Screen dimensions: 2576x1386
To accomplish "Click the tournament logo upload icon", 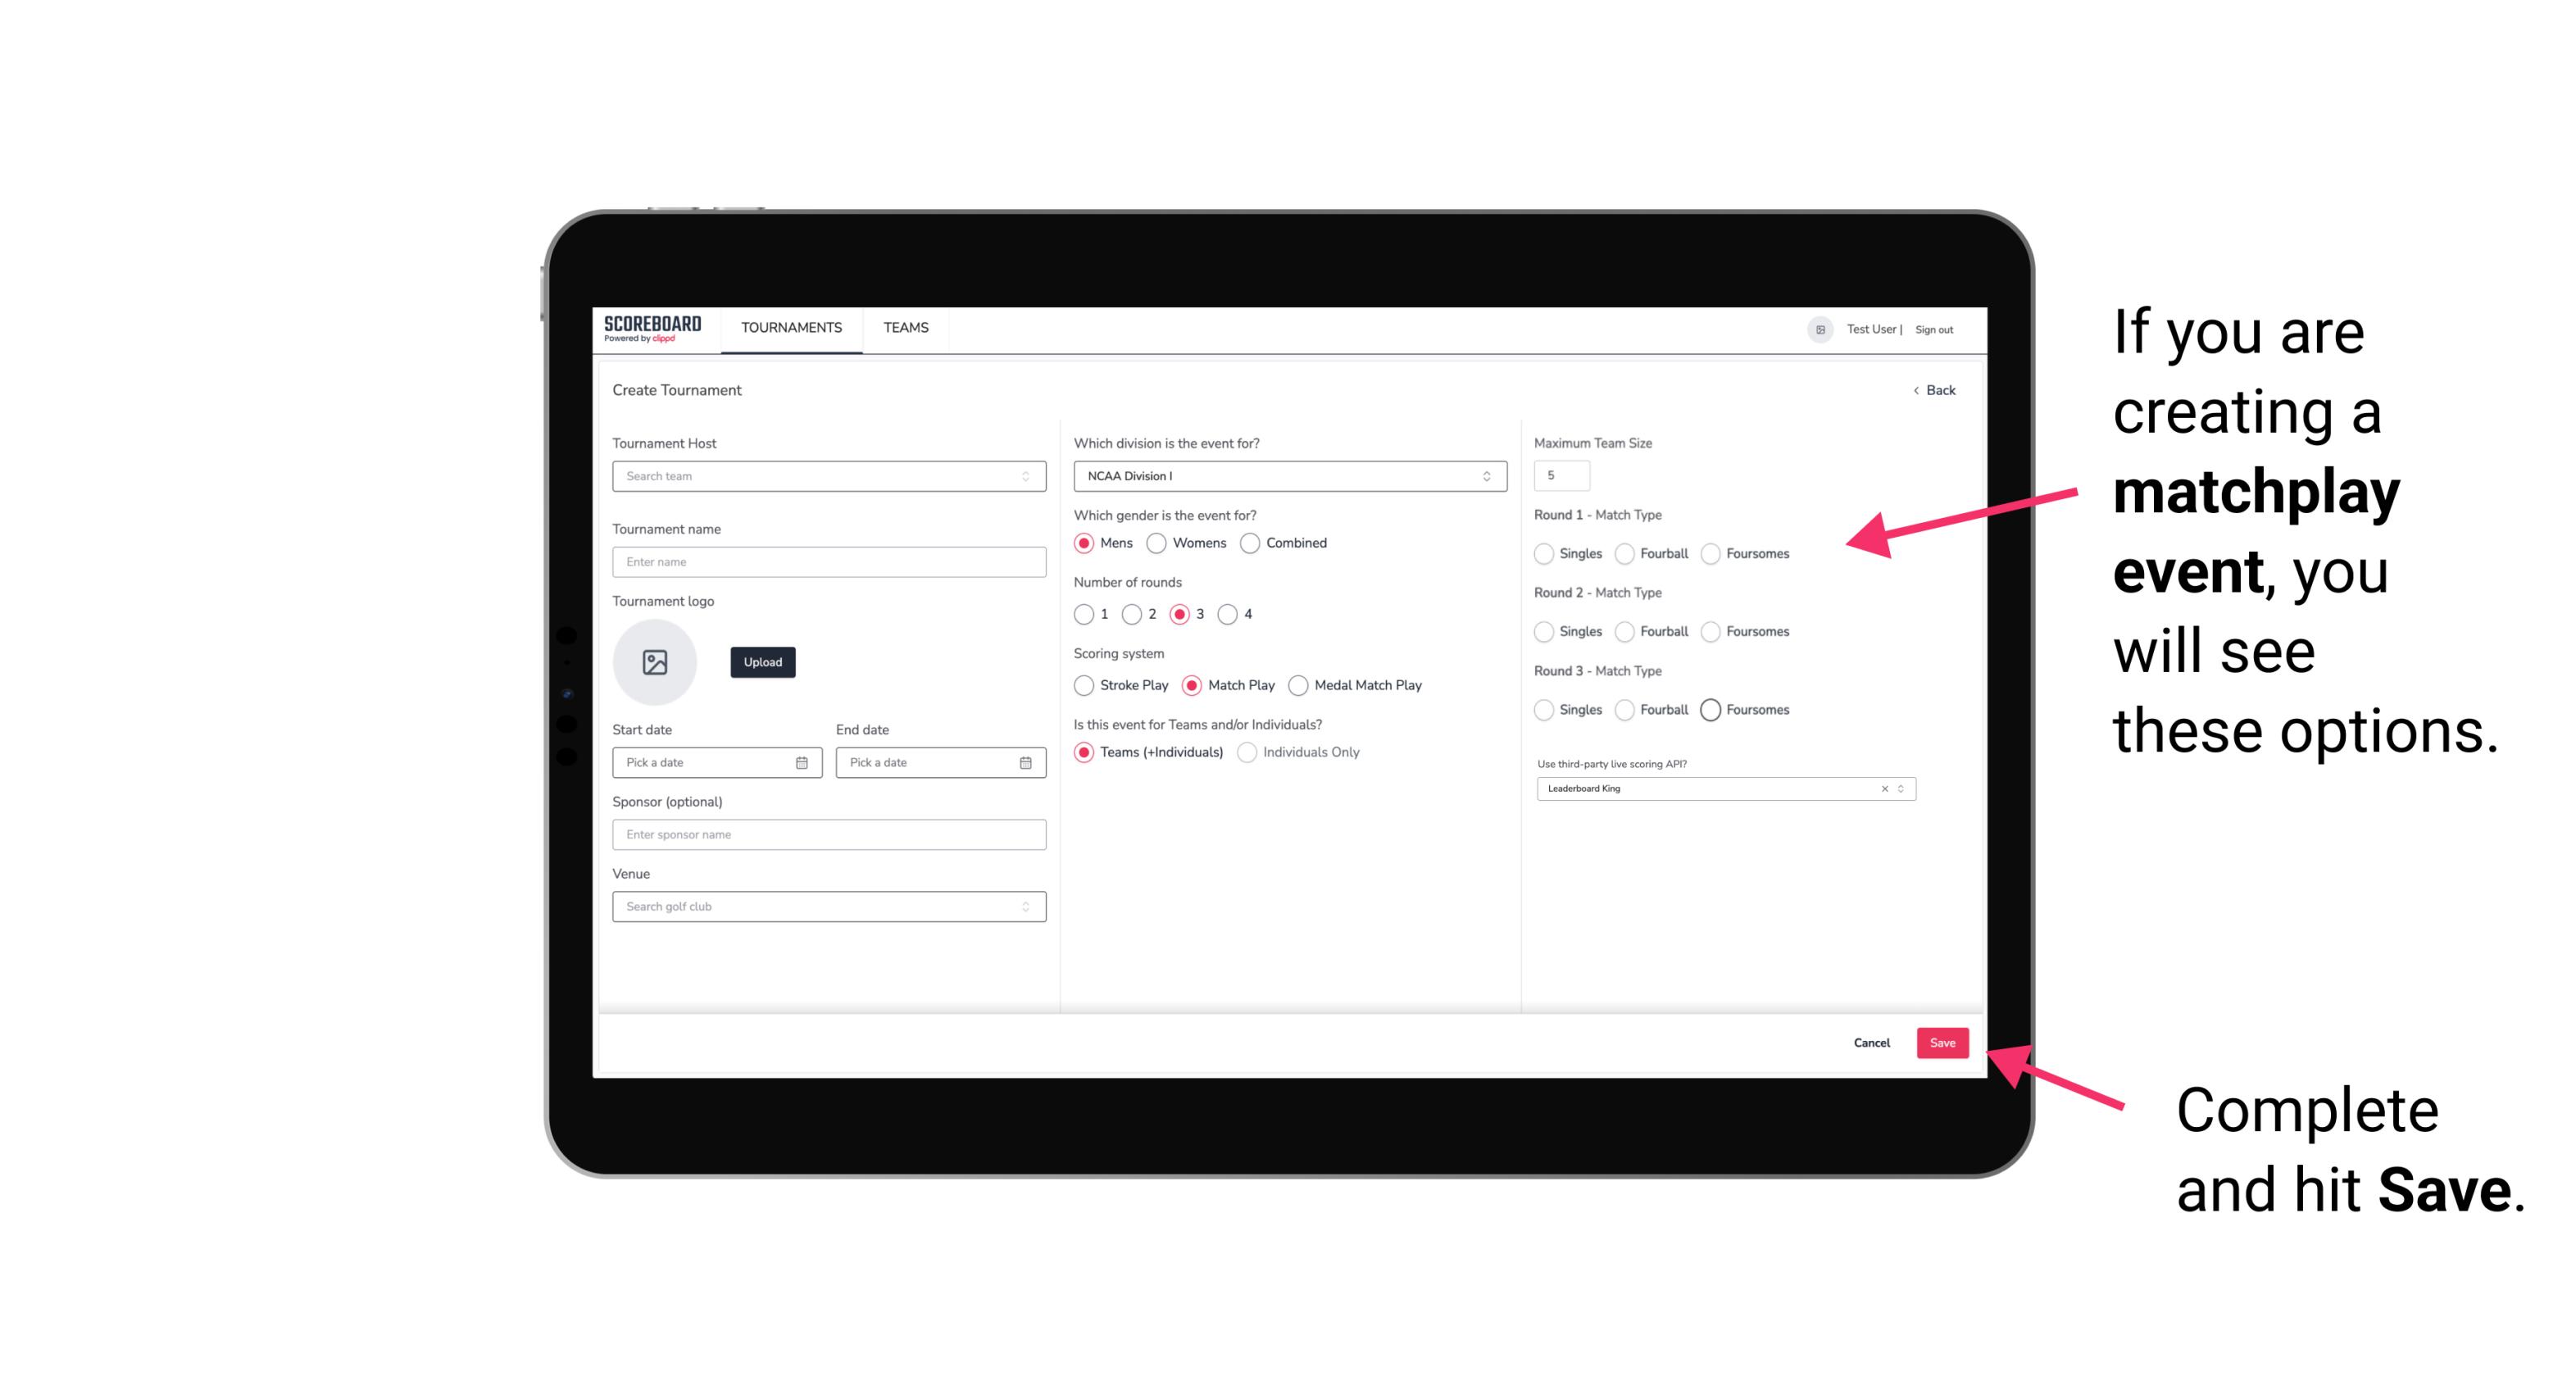I will tap(656, 662).
